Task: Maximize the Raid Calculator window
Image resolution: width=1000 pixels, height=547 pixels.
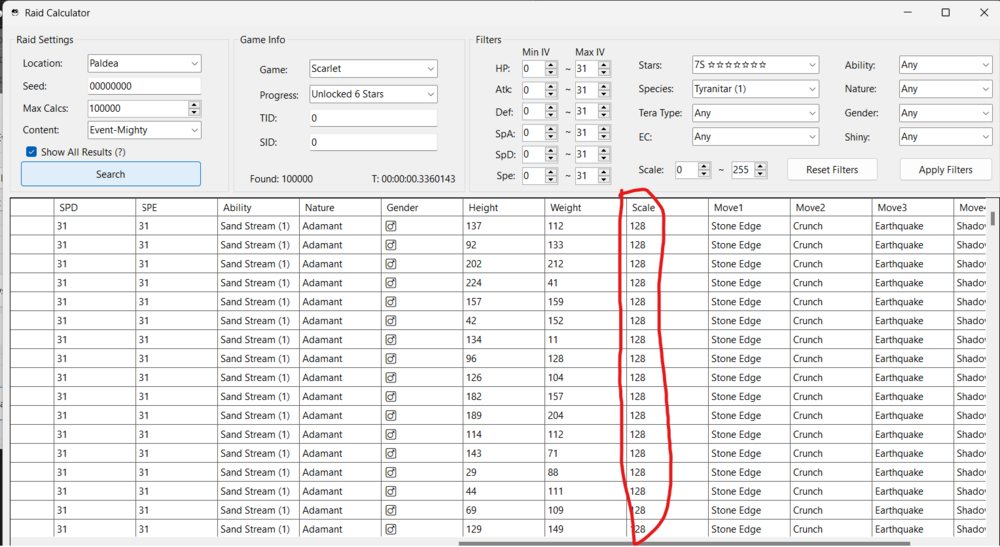Action: click(945, 13)
